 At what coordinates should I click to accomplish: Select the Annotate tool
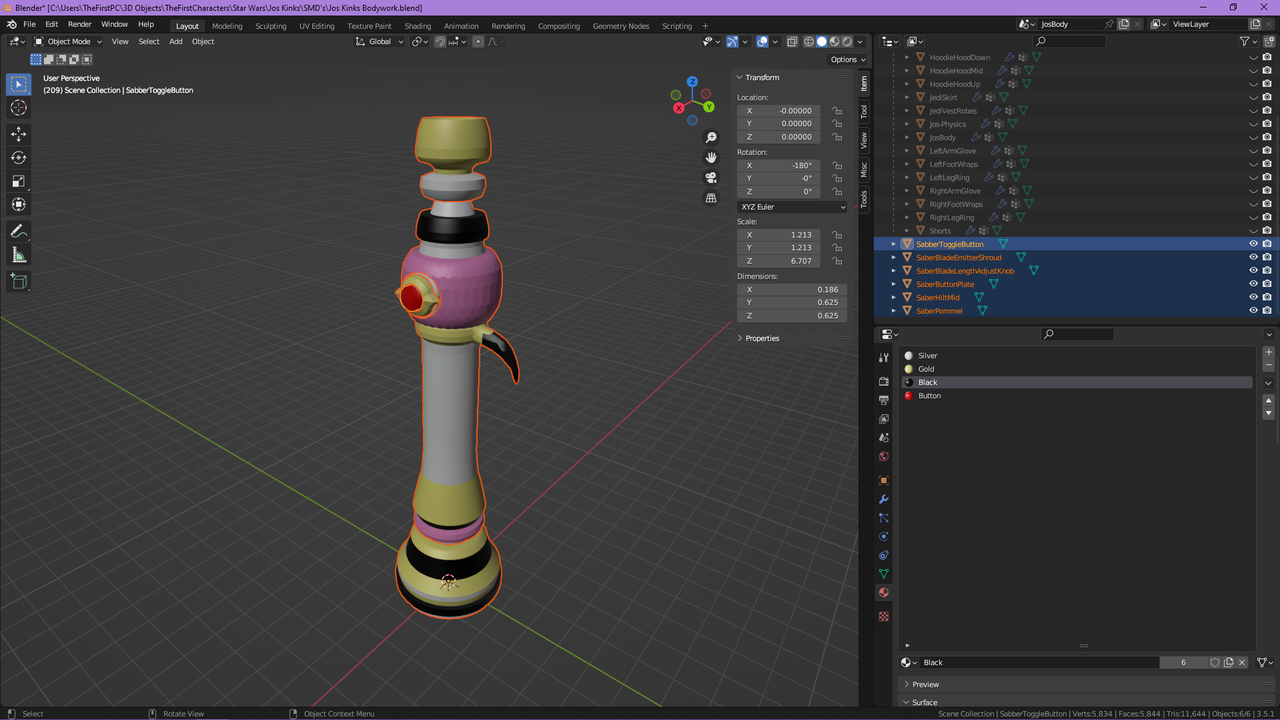pyautogui.click(x=19, y=231)
